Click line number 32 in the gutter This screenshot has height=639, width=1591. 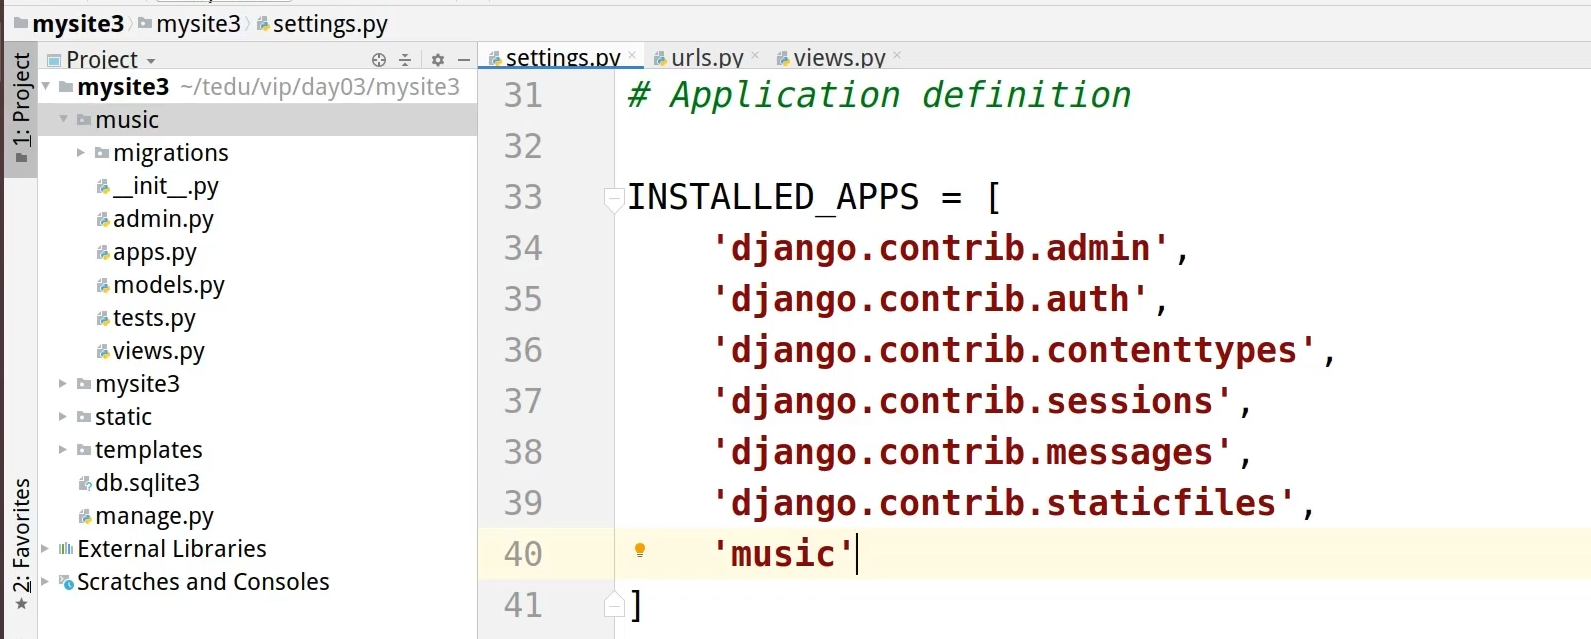pos(523,146)
